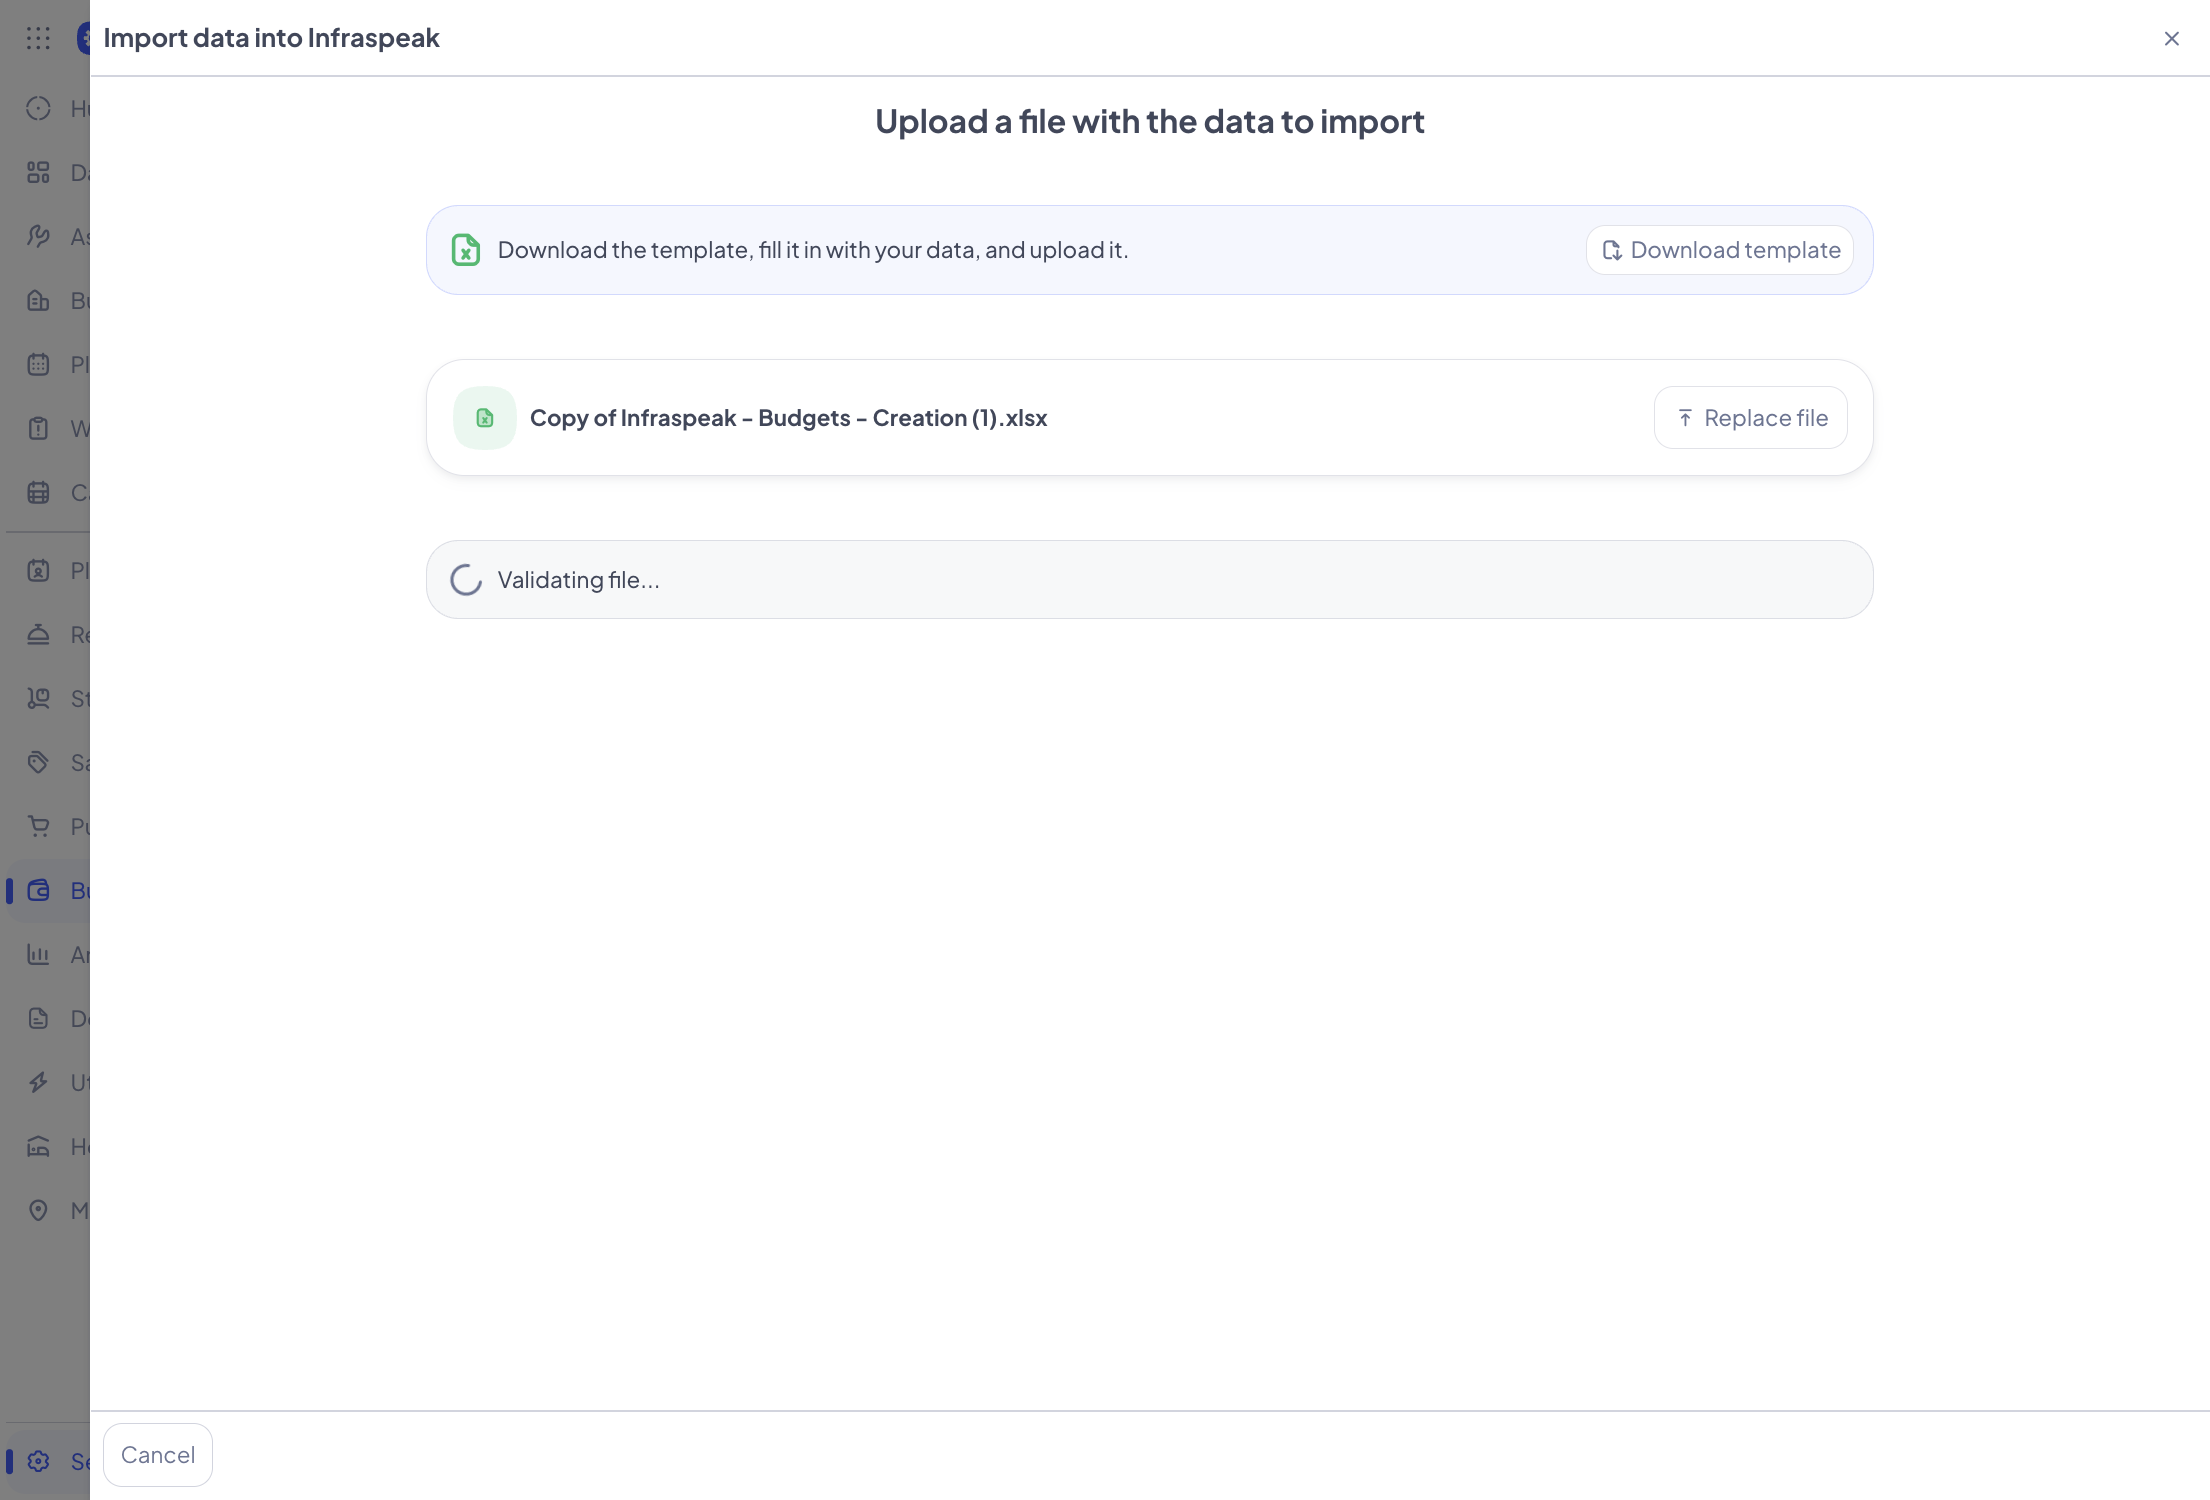Viewport: 2210px width, 1500px height.
Task: Open the shopping cart purchases sidebar icon
Action: click(x=38, y=827)
